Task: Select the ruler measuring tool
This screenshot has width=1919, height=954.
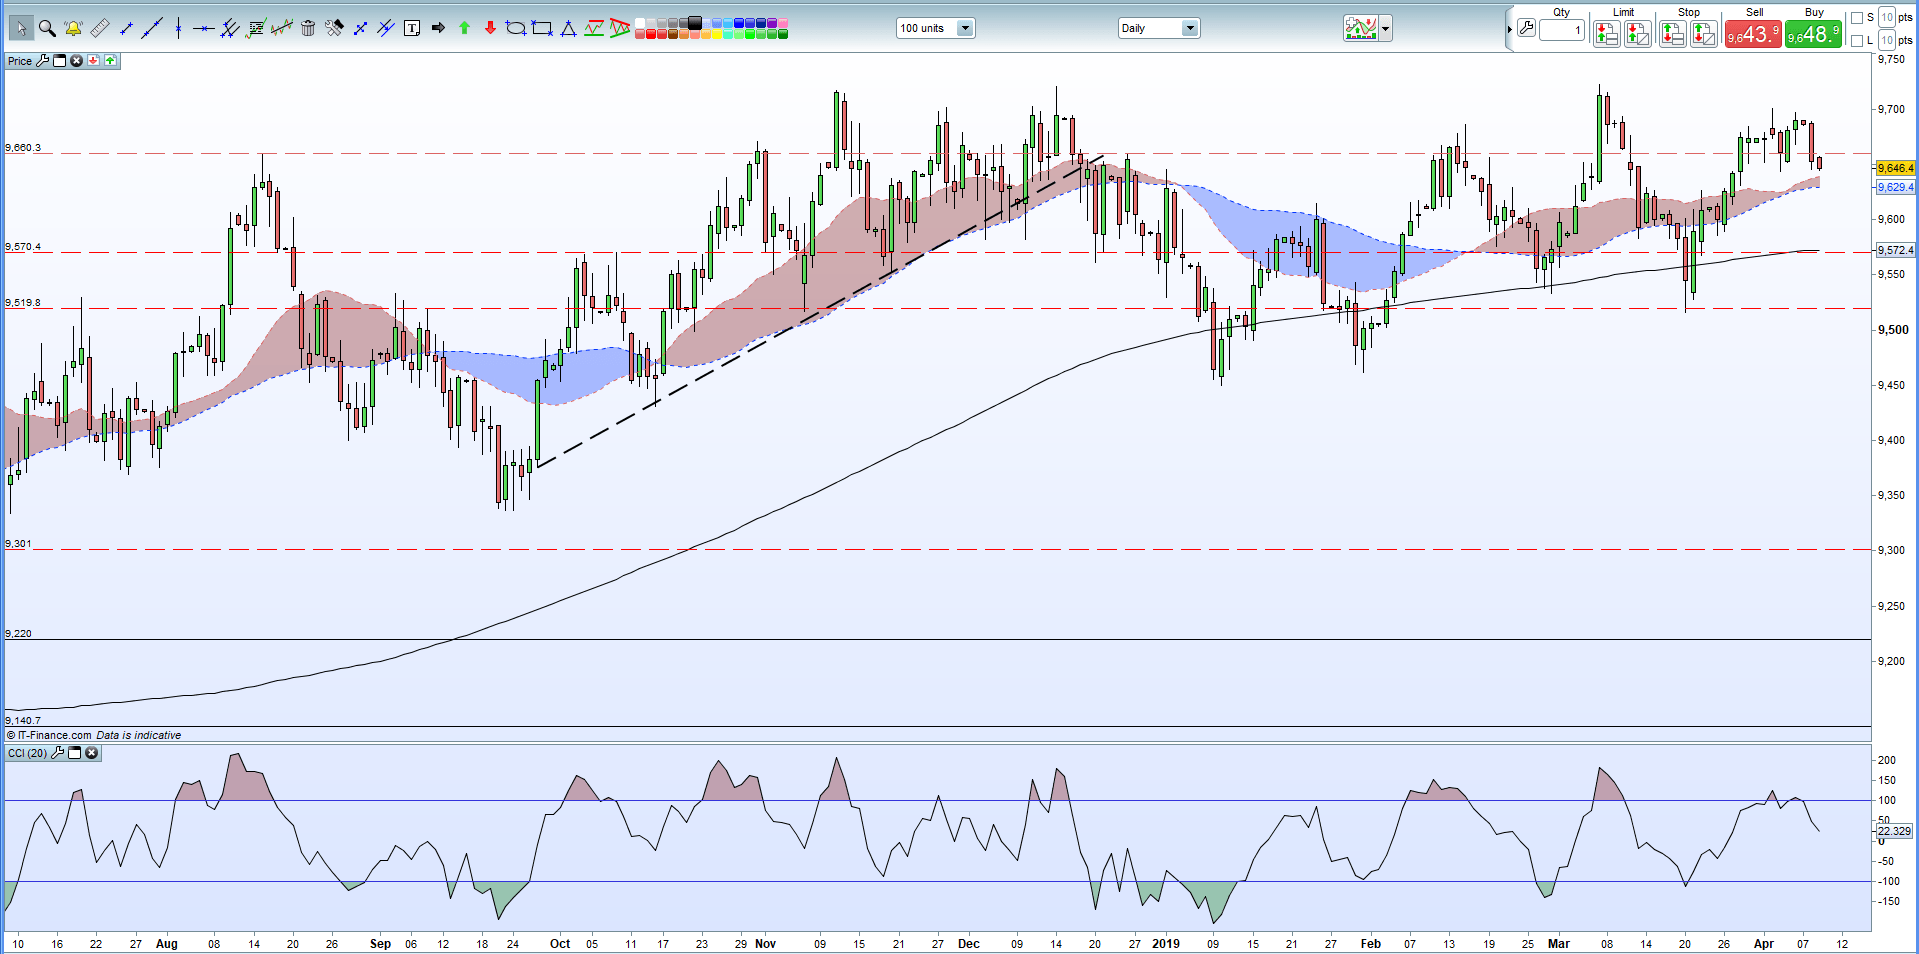Action: (x=100, y=28)
